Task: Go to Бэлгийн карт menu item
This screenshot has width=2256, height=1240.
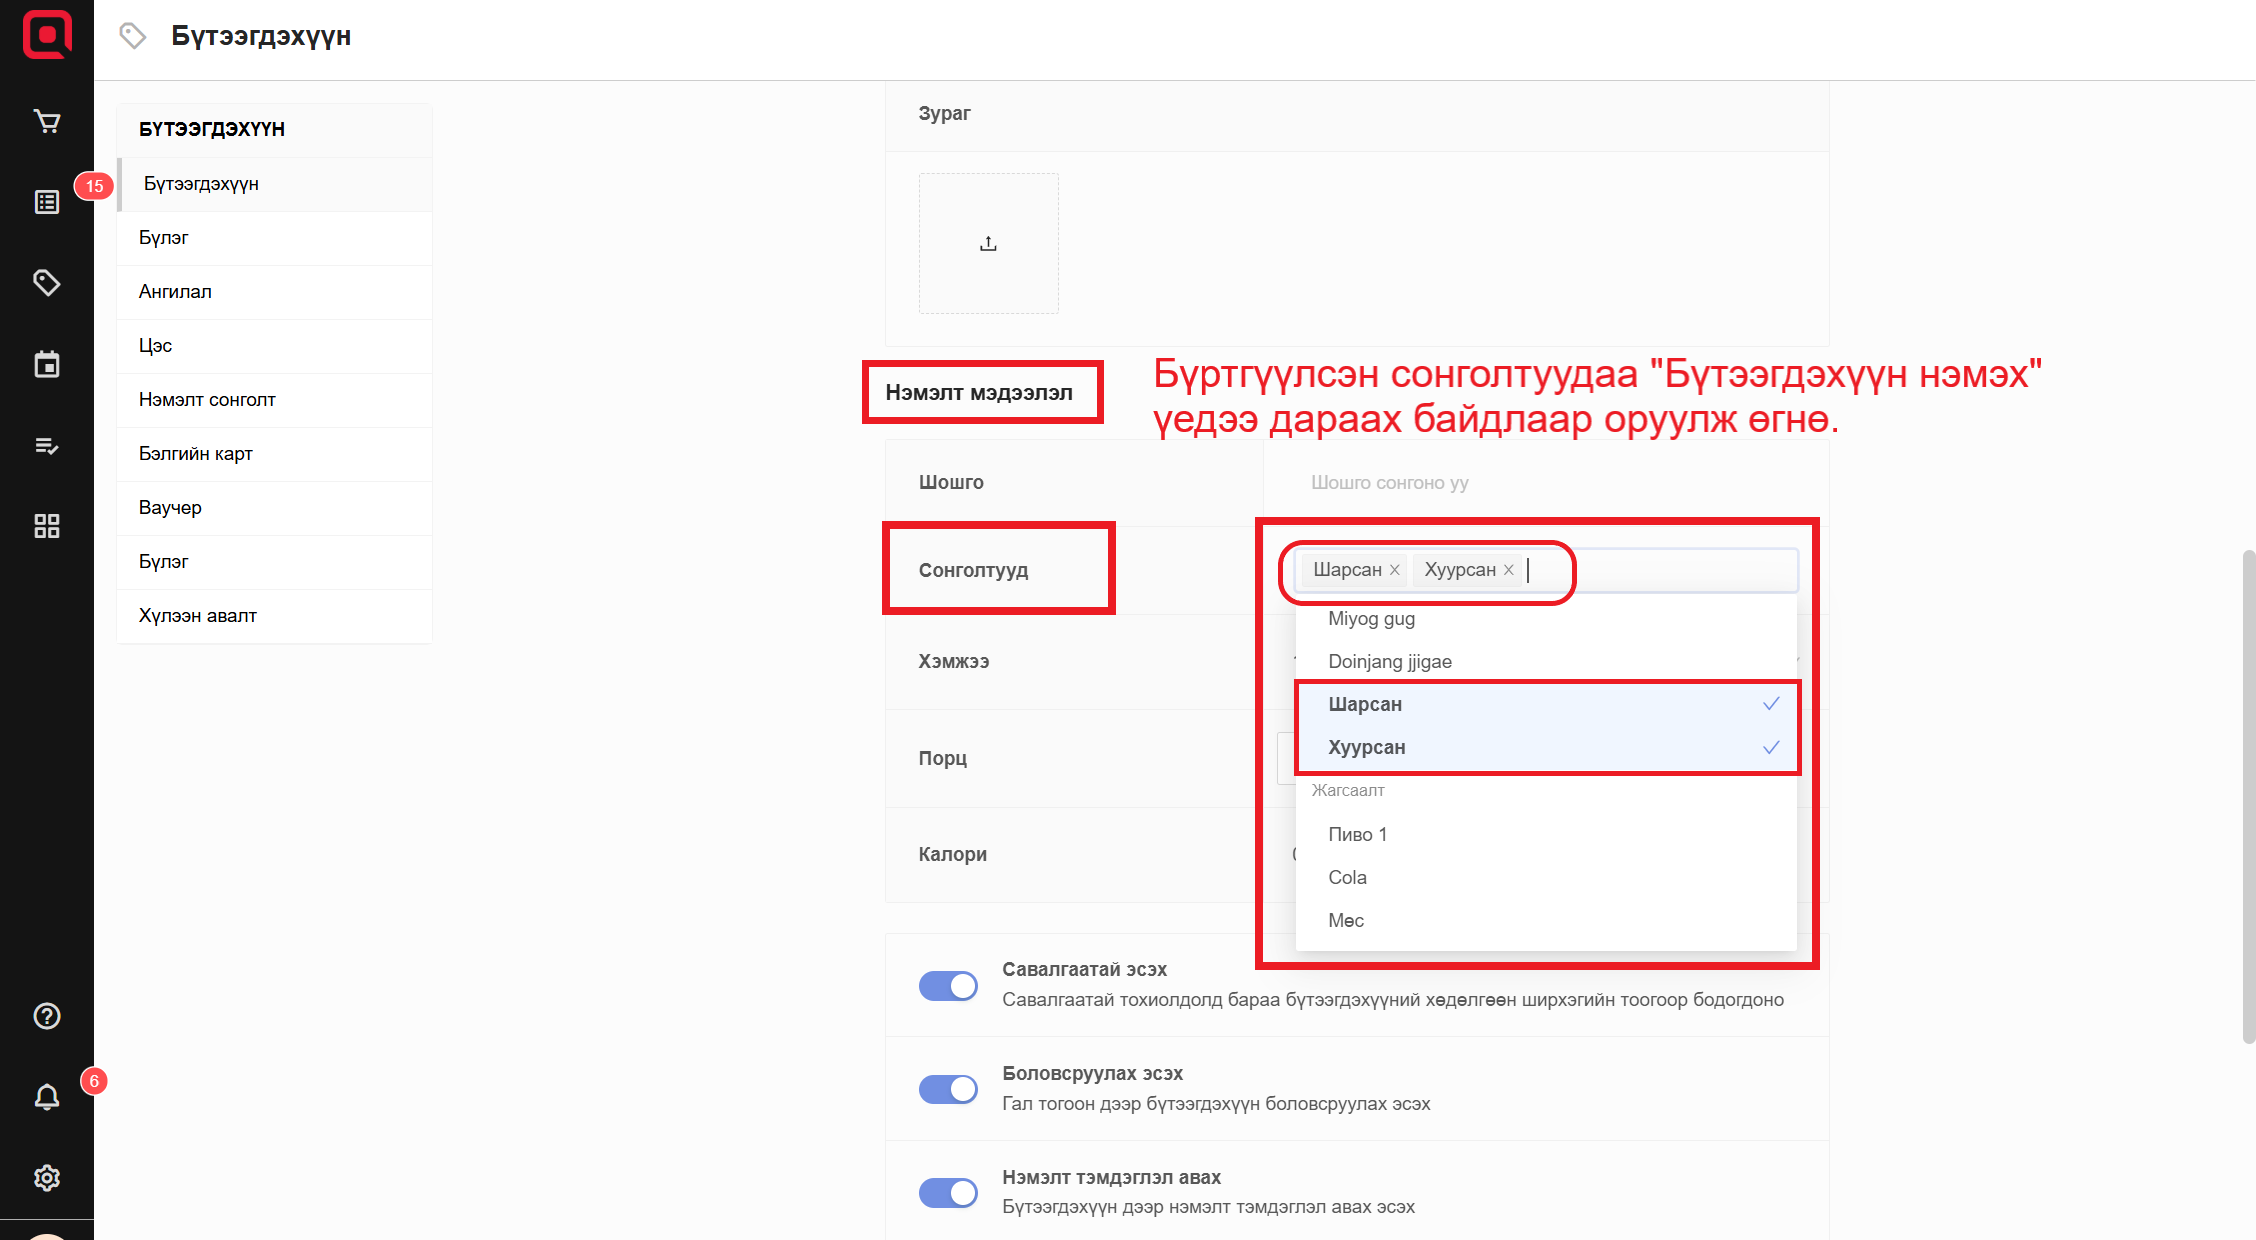Action: 196,454
